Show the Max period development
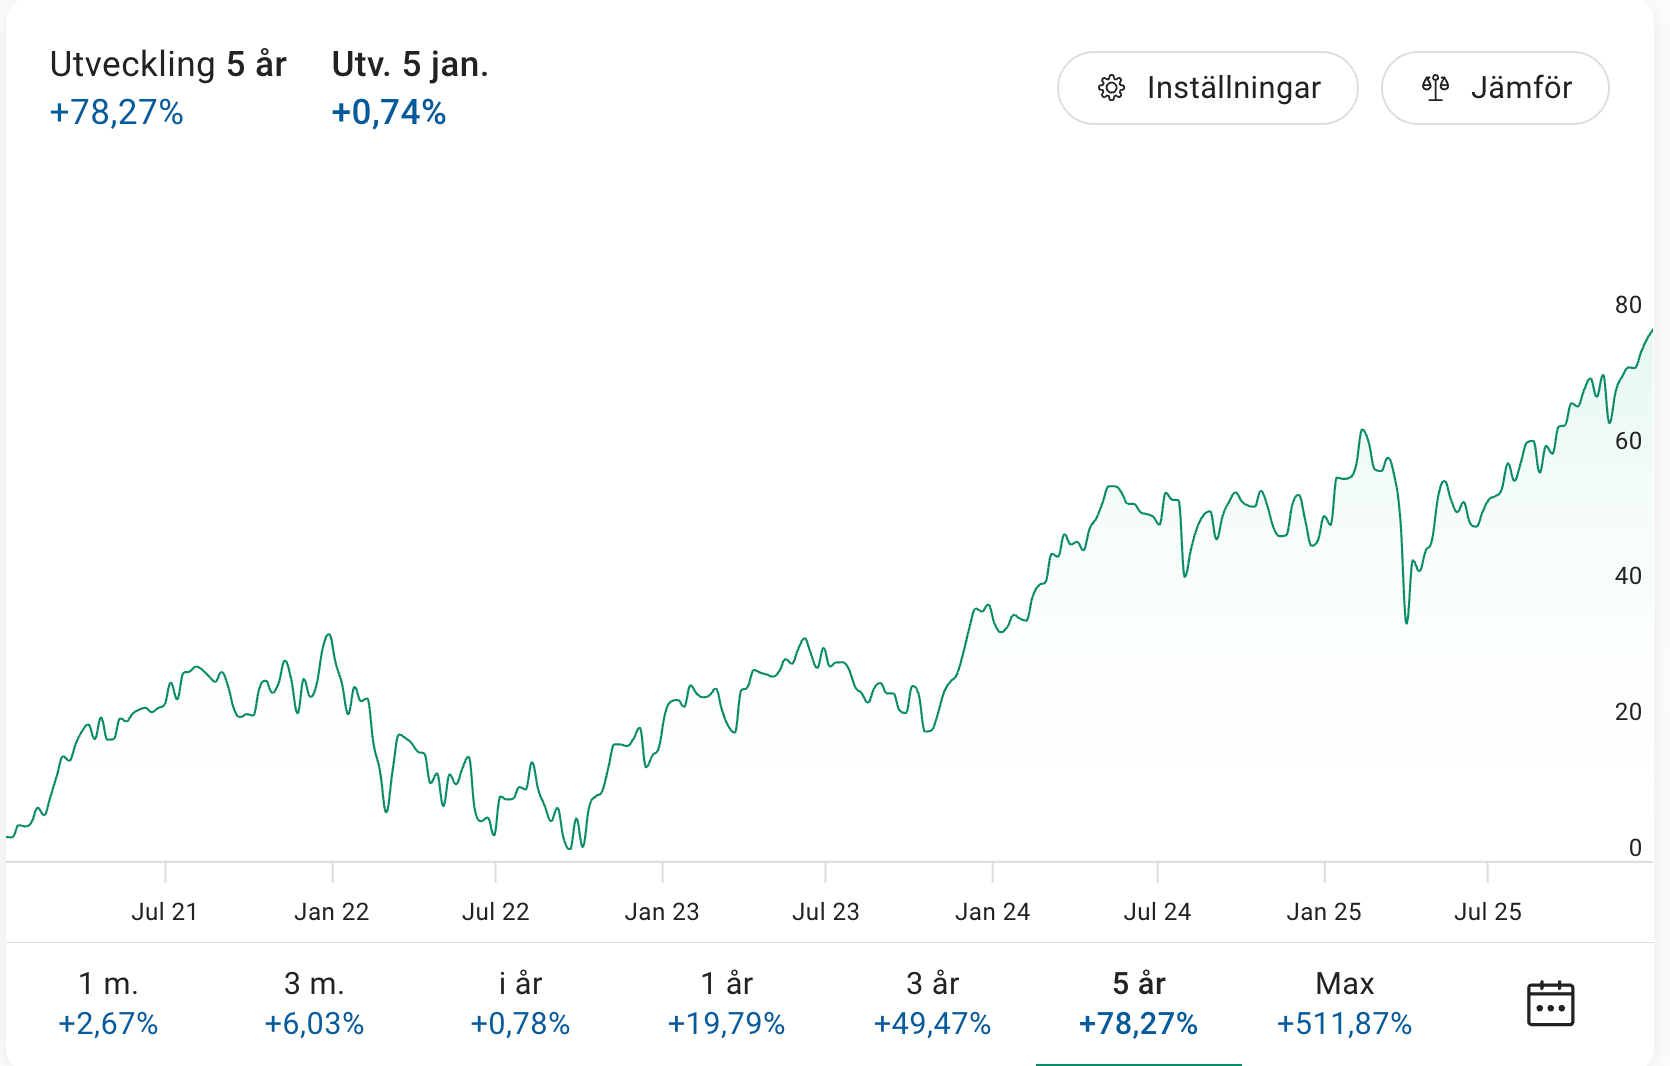Viewport: 1670px width, 1066px height. 1344,1003
